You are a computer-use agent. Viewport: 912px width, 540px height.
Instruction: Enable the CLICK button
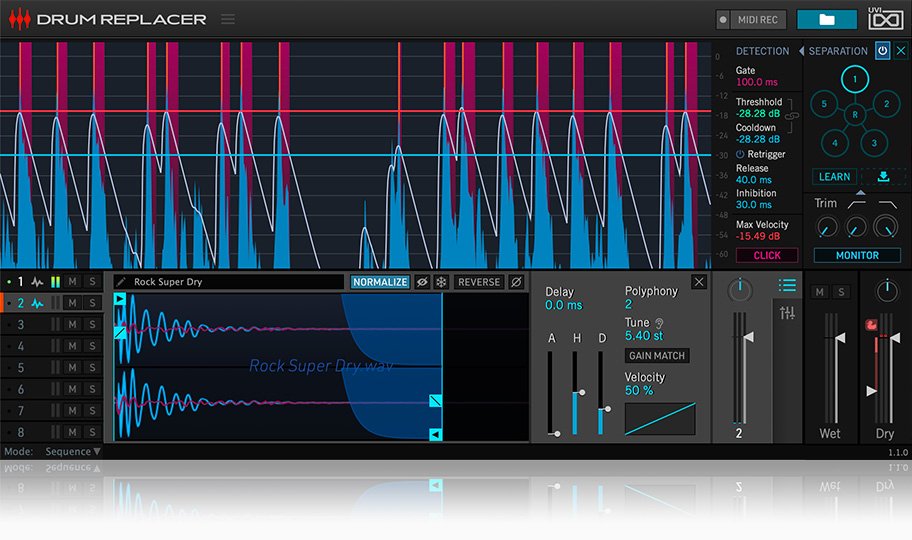767,255
